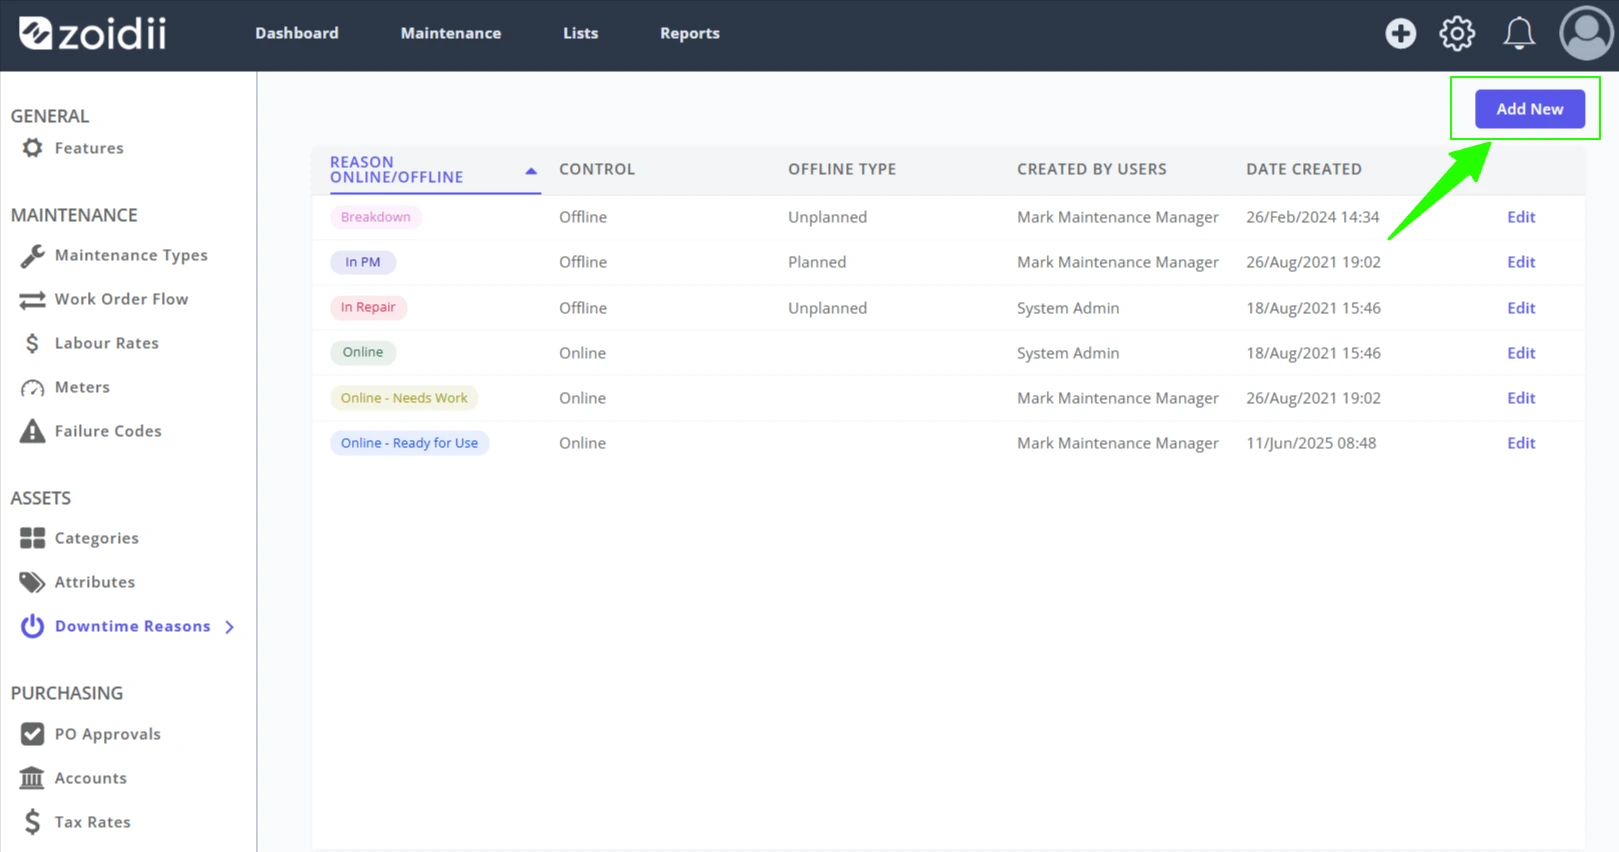Viewport: 1619px width, 852px height.
Task: Click the yellow Online - Needs Work tag
Action: [404, 398]
